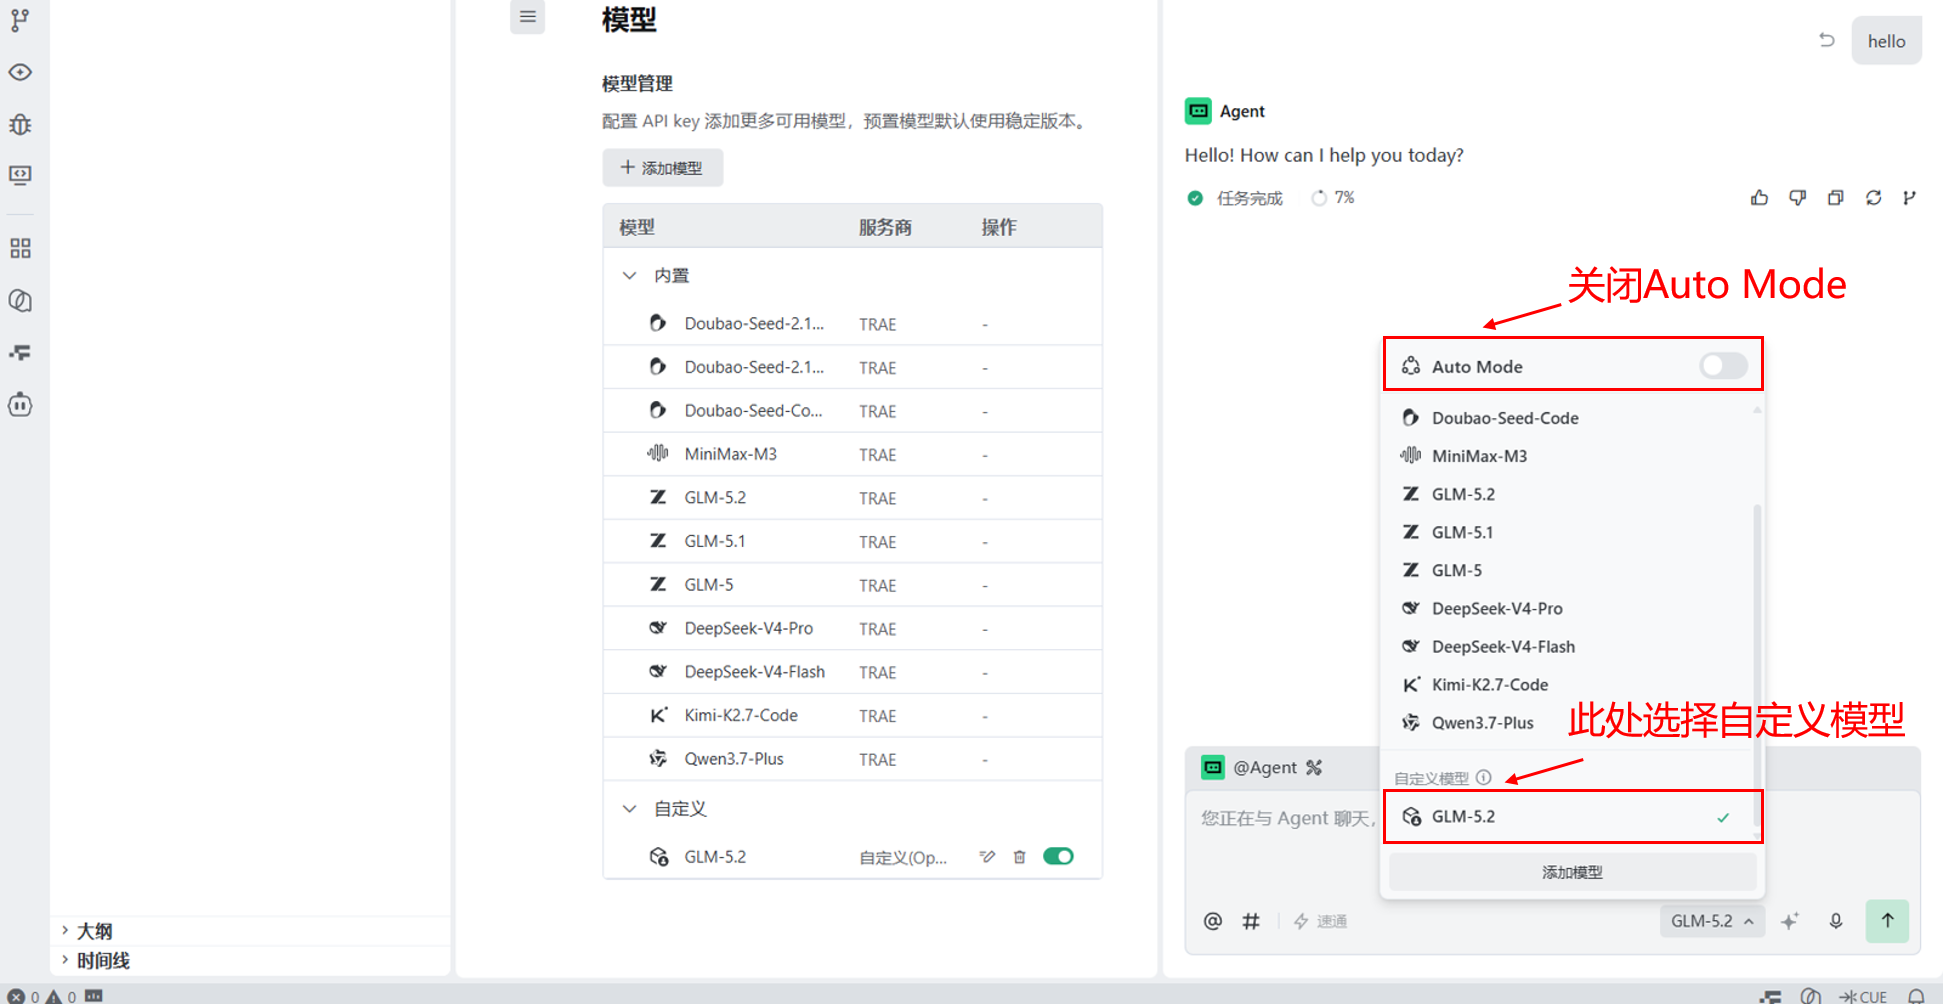Image resolution: width=1943 pixels, height=1004 pixels.
Task: Copy the Agent reply
Action: (x=1835, y=198)
